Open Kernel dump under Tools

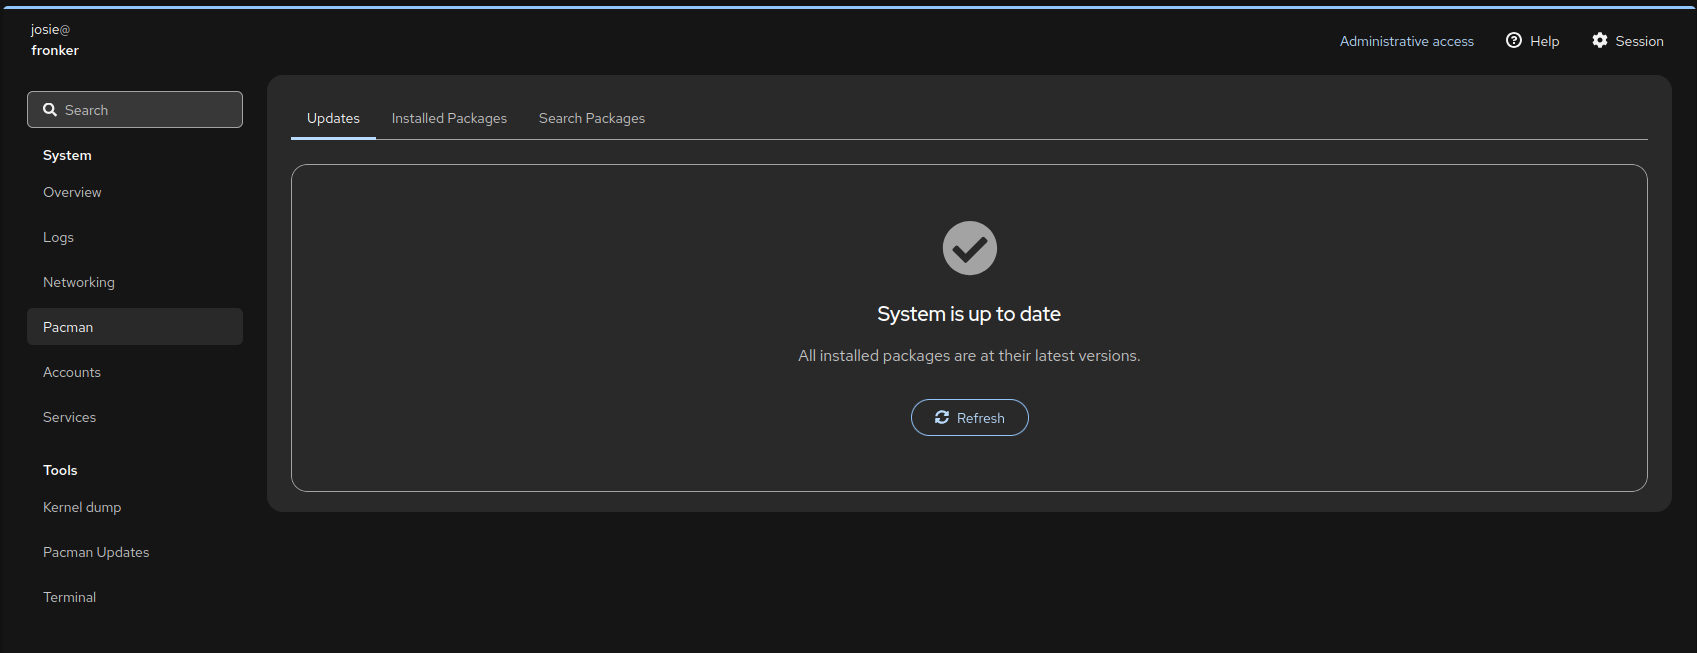click(82, 507)
